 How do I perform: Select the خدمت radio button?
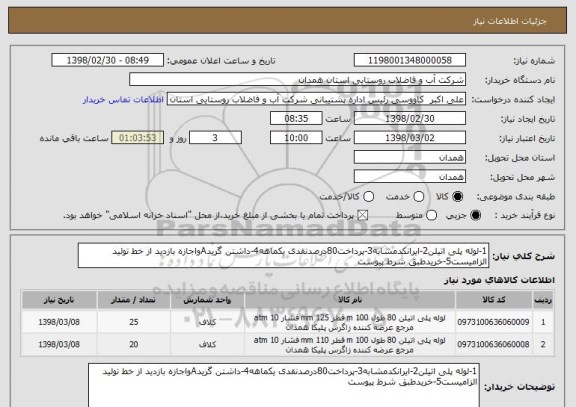pos(418,197)
